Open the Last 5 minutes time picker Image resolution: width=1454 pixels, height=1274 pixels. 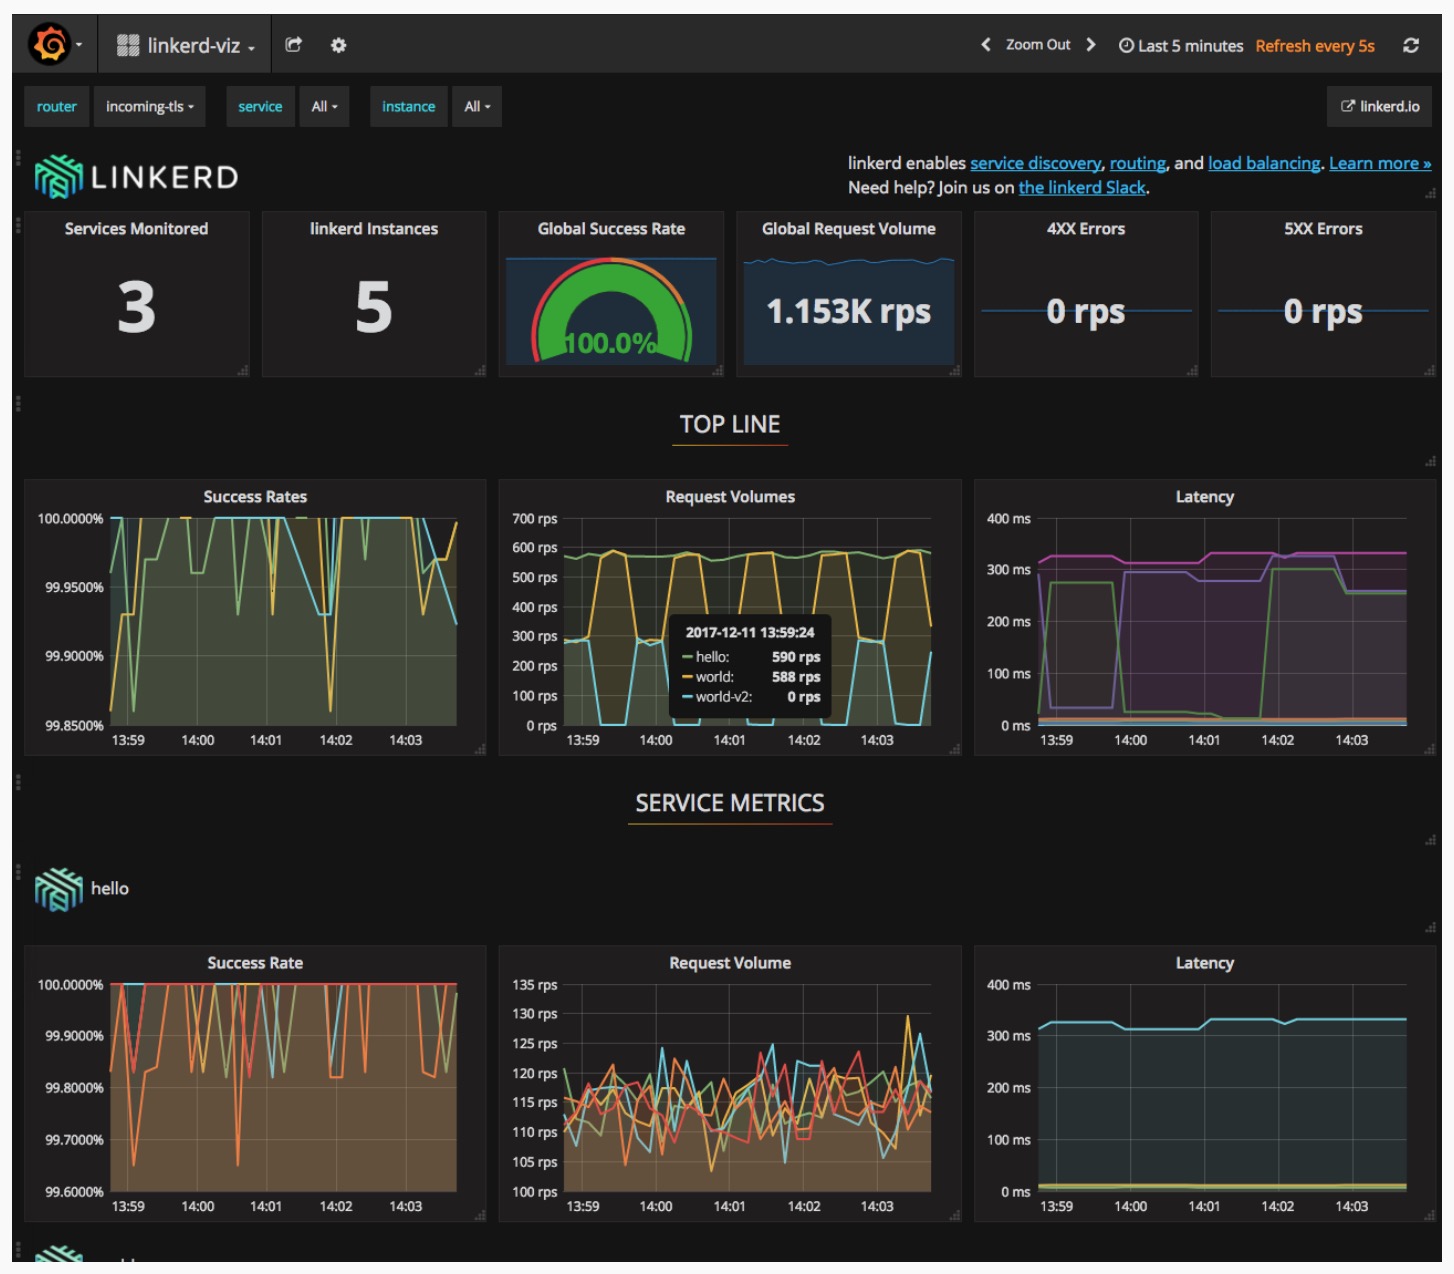coord(1180,46)
